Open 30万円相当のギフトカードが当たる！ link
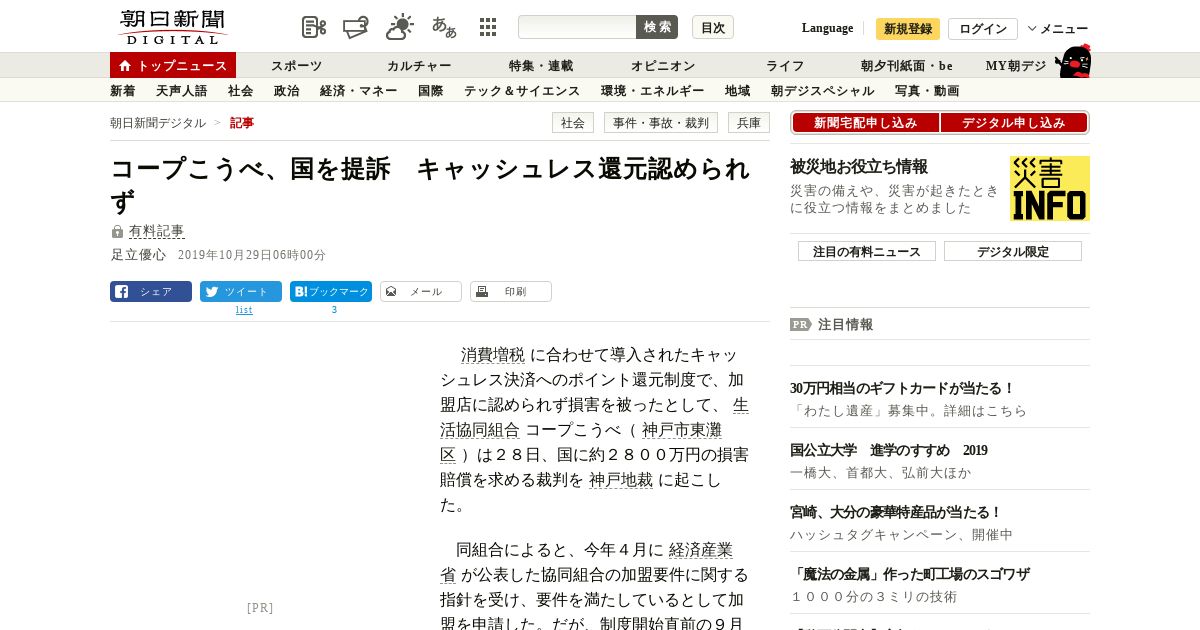This screenshot has height=630, width=1200. (x=902, y=388)
